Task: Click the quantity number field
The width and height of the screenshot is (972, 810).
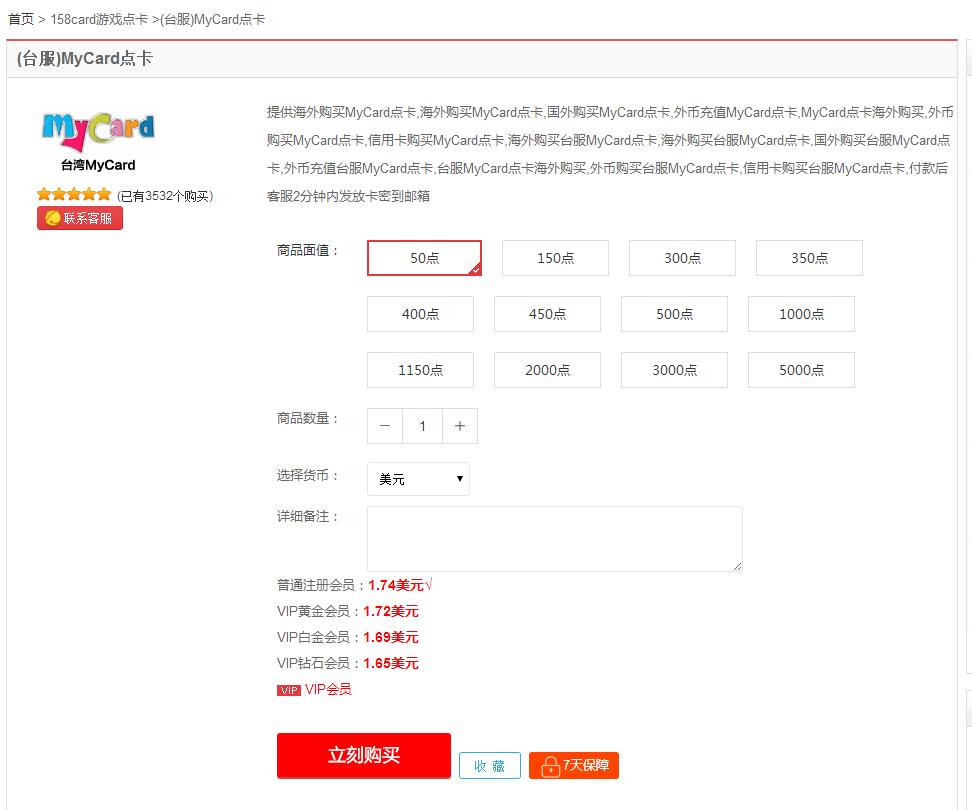Action: [x=422, y=426]
